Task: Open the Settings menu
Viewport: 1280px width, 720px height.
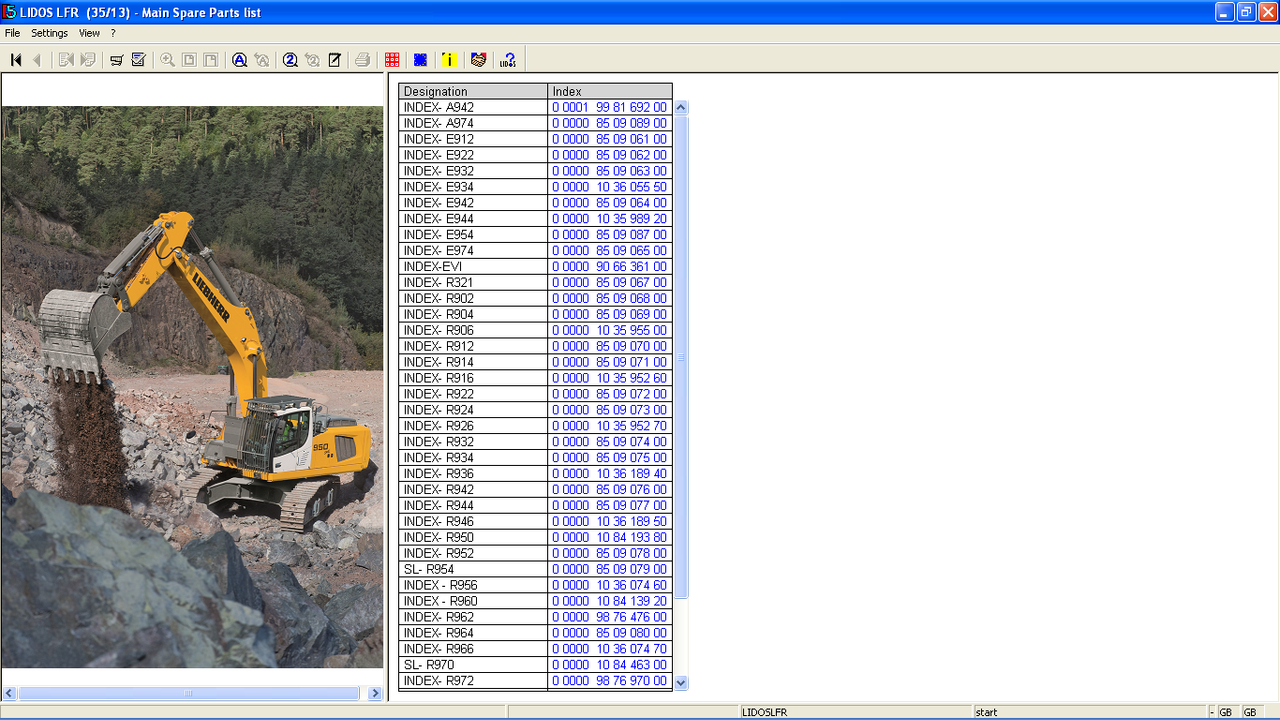Action: 50,33
